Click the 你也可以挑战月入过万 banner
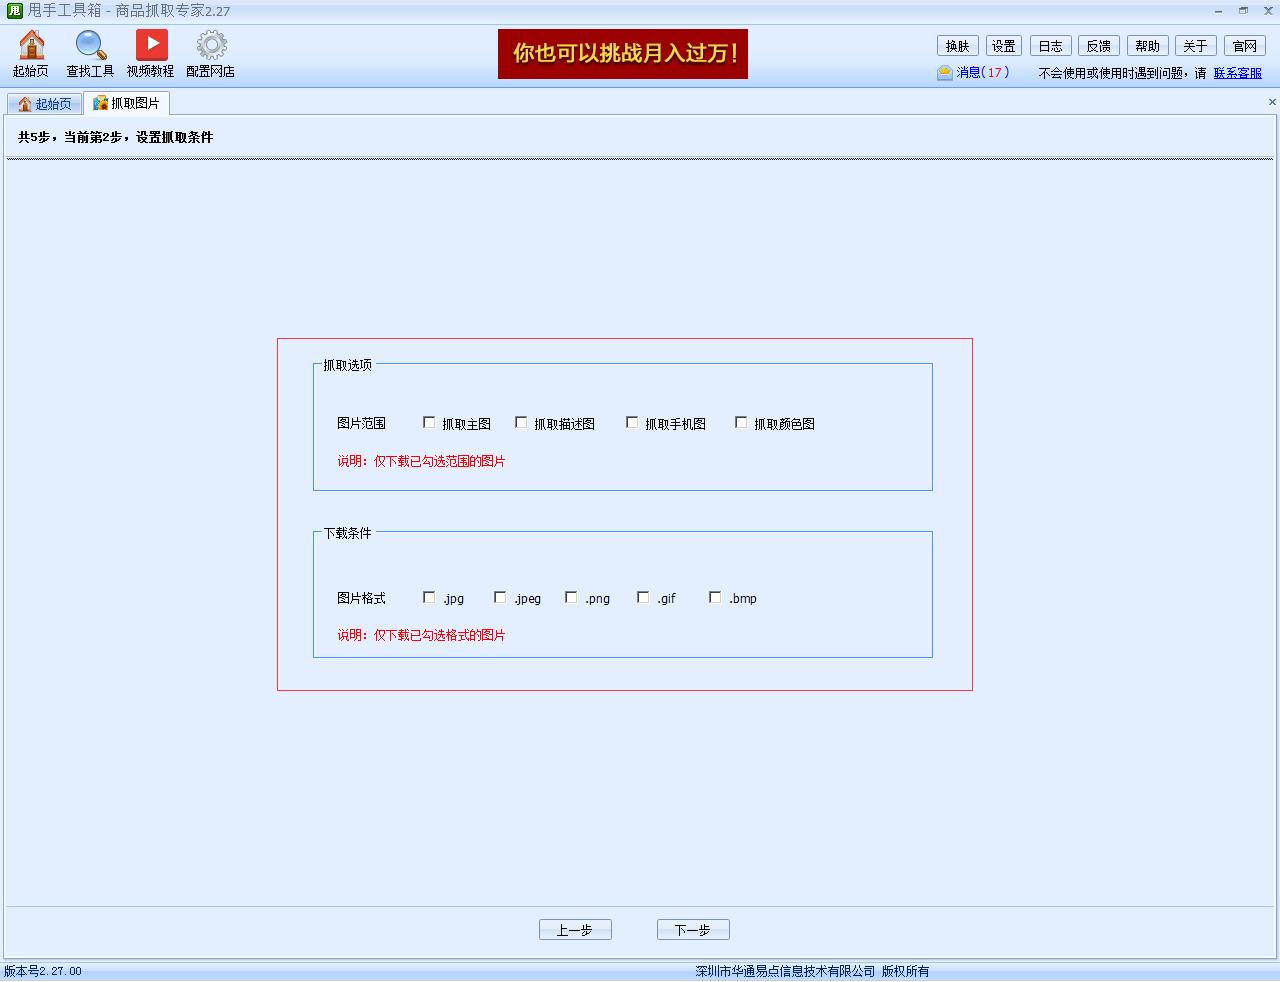 (622, 53)
